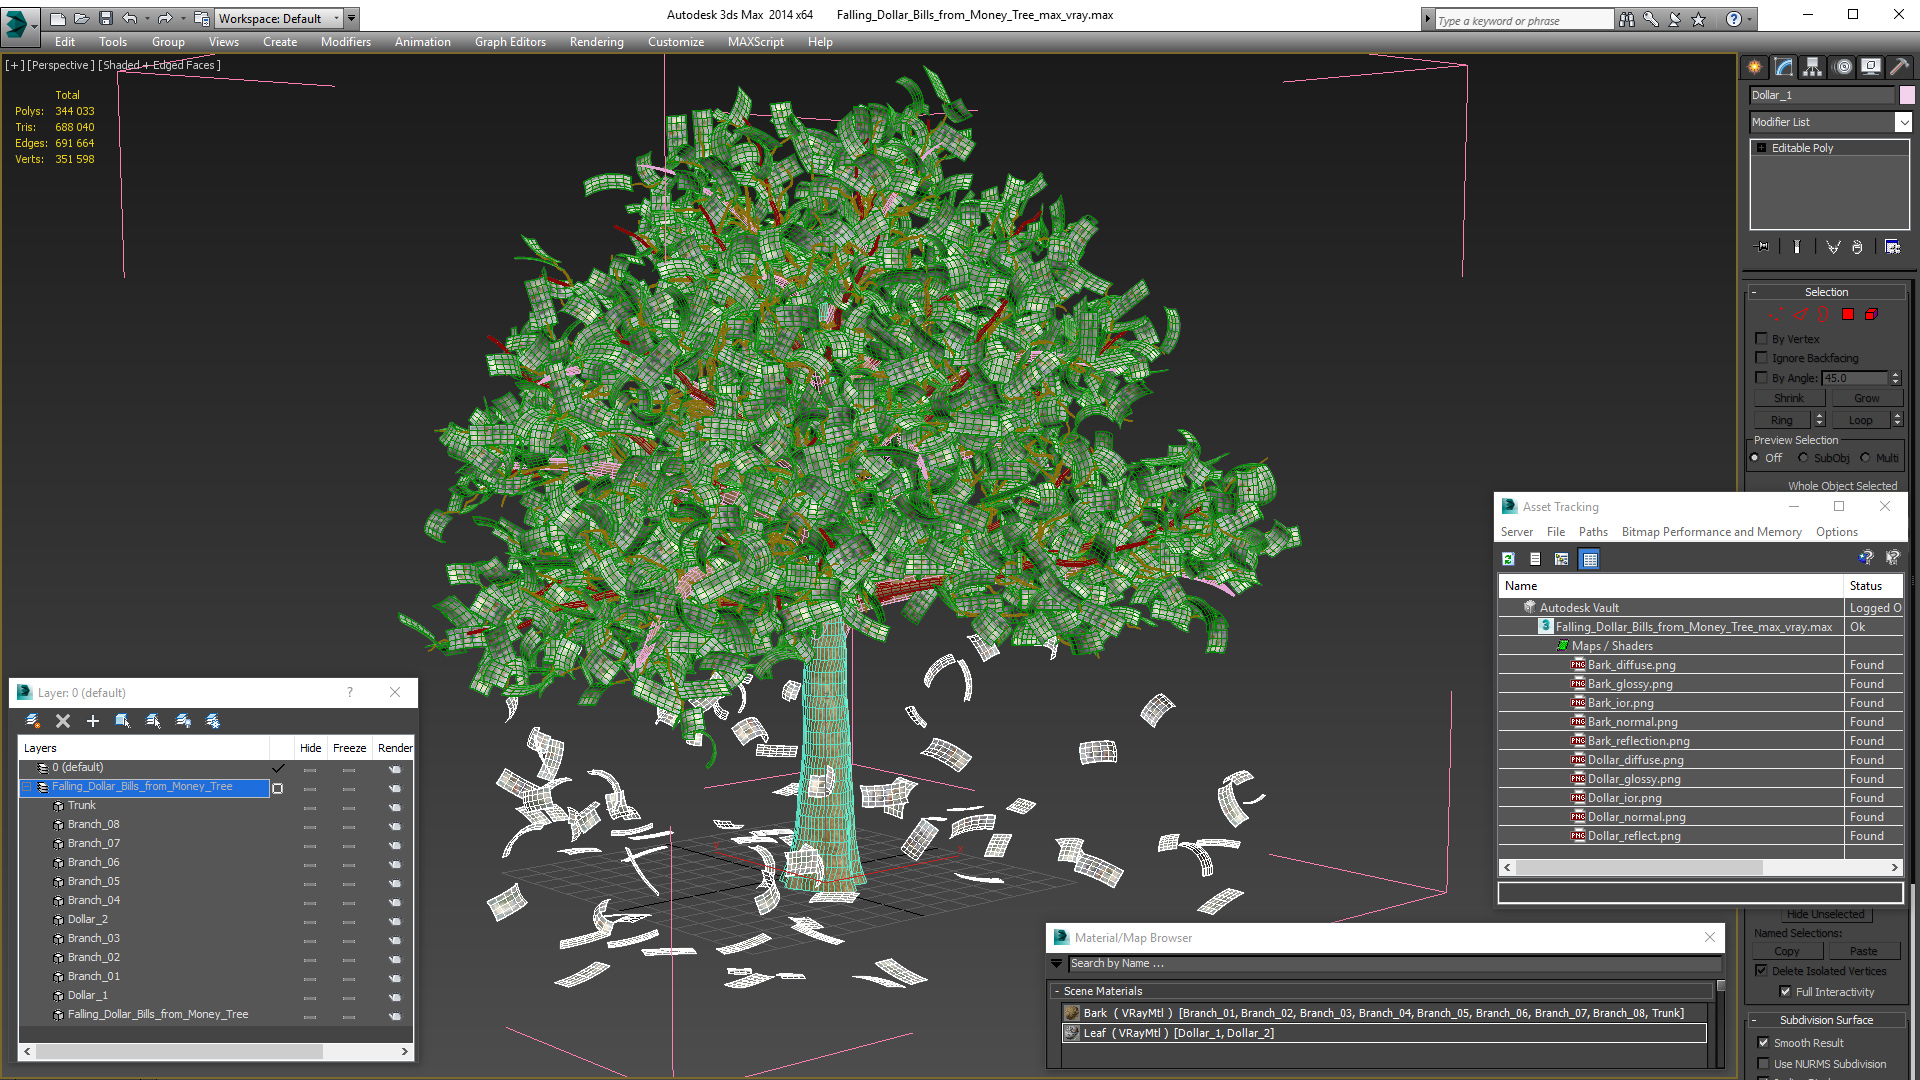This screenshot has height=1080, width=1920.
Task: Open the Utilities panel hammer icon
Action: 1899,67
